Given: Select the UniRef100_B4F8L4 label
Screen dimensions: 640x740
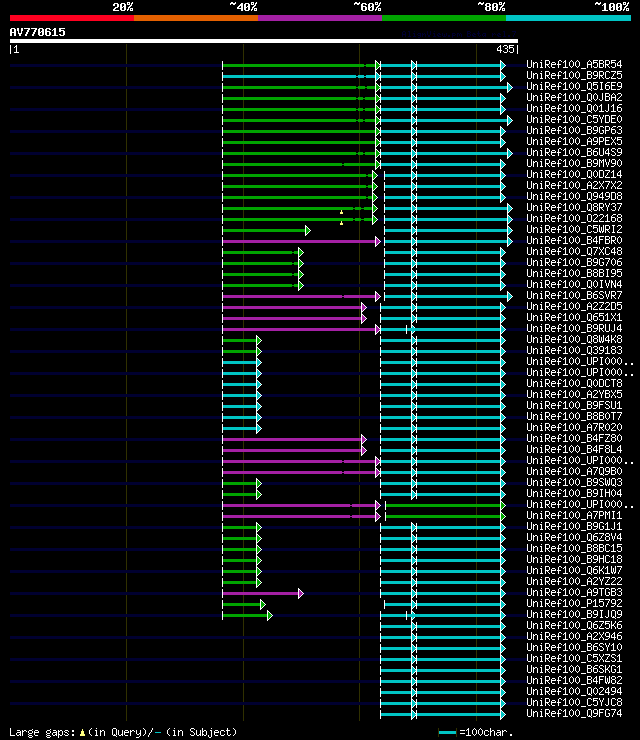Looking at the screenshot, I should click(x=574, y=449).
